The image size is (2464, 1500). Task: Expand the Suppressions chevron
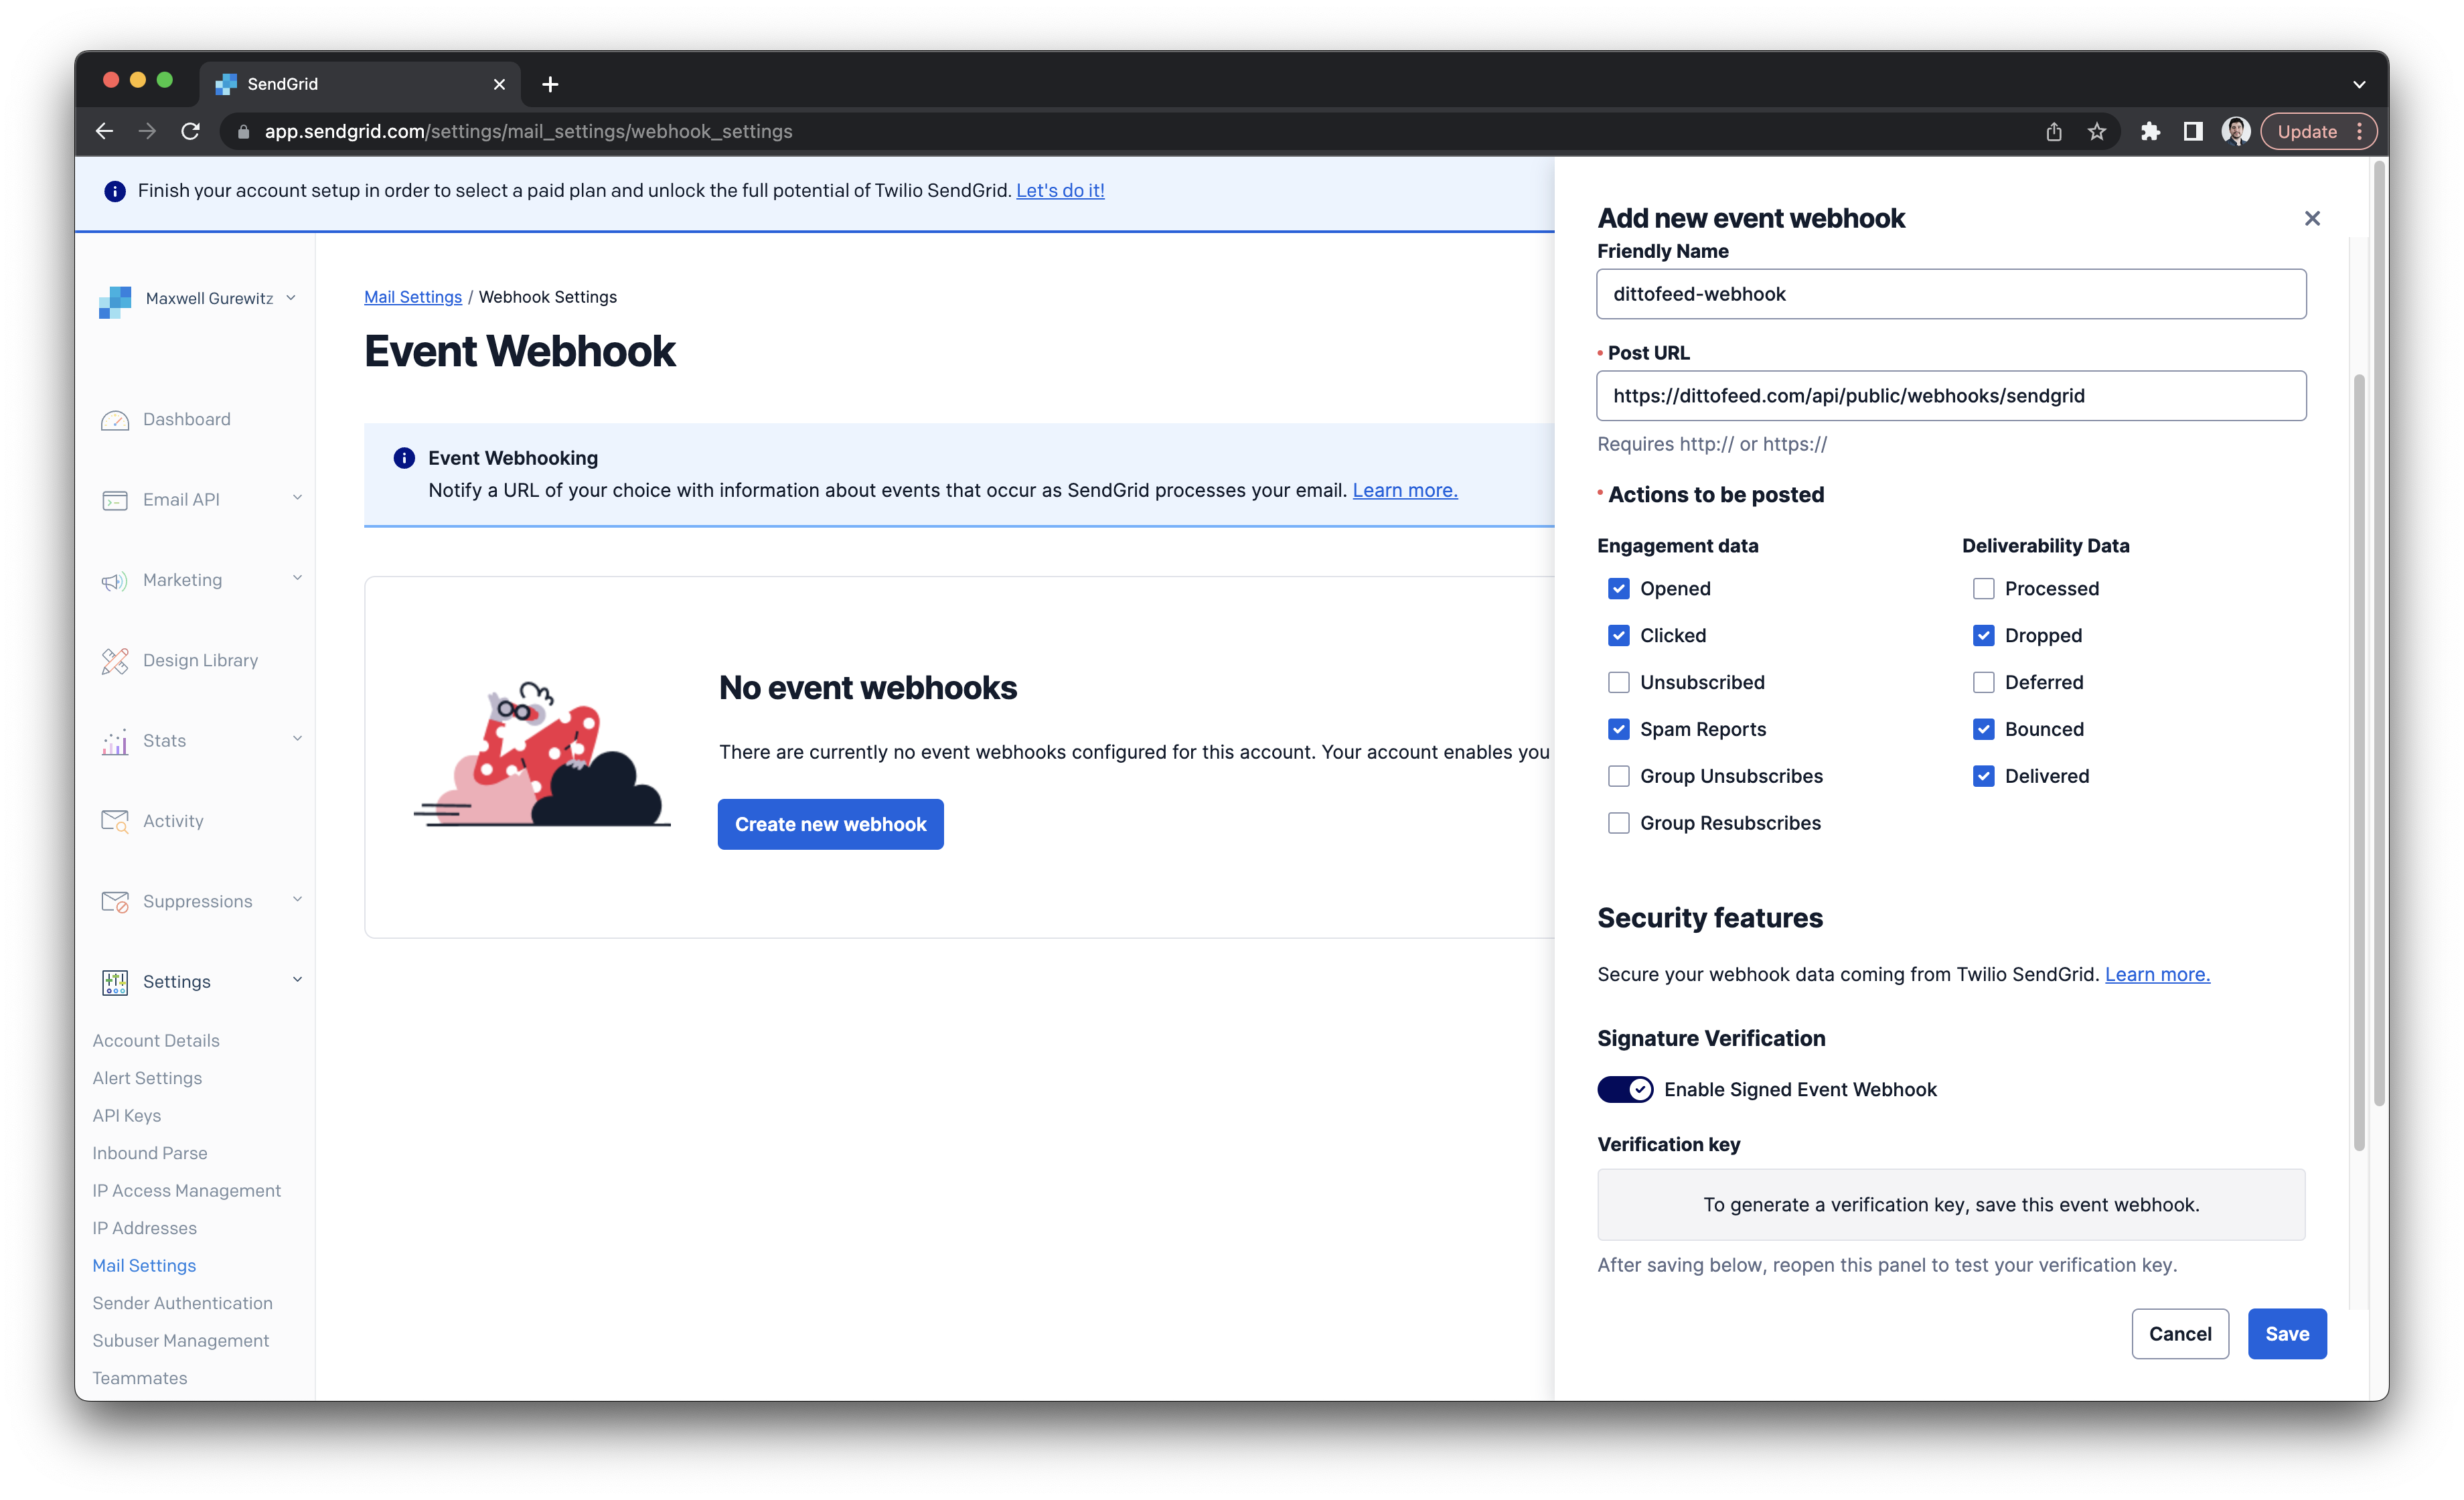click(297, 900)
